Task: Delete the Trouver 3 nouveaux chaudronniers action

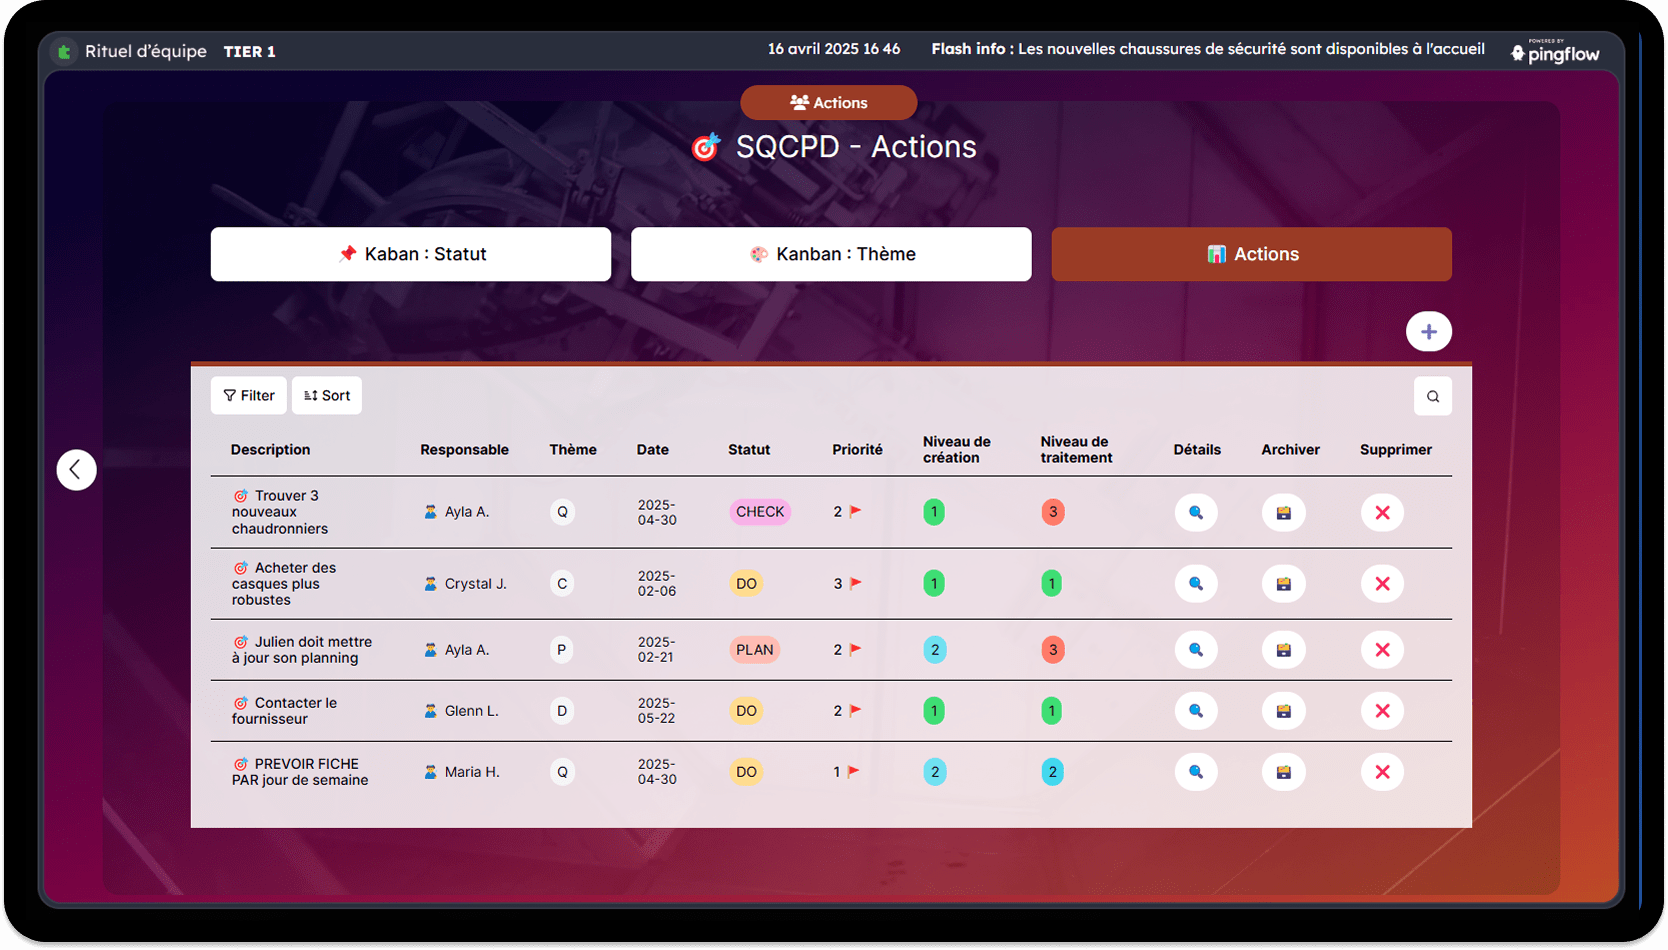Action: pyautogui.click(x=1382, y=512)
